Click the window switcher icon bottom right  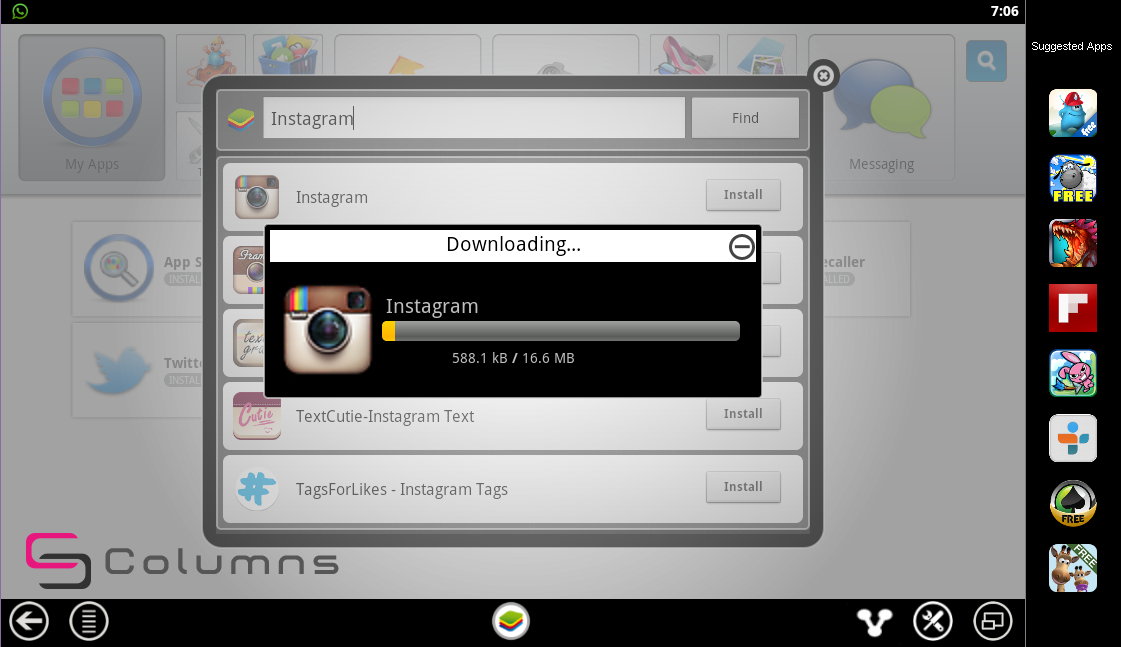(x=993, y=620)
